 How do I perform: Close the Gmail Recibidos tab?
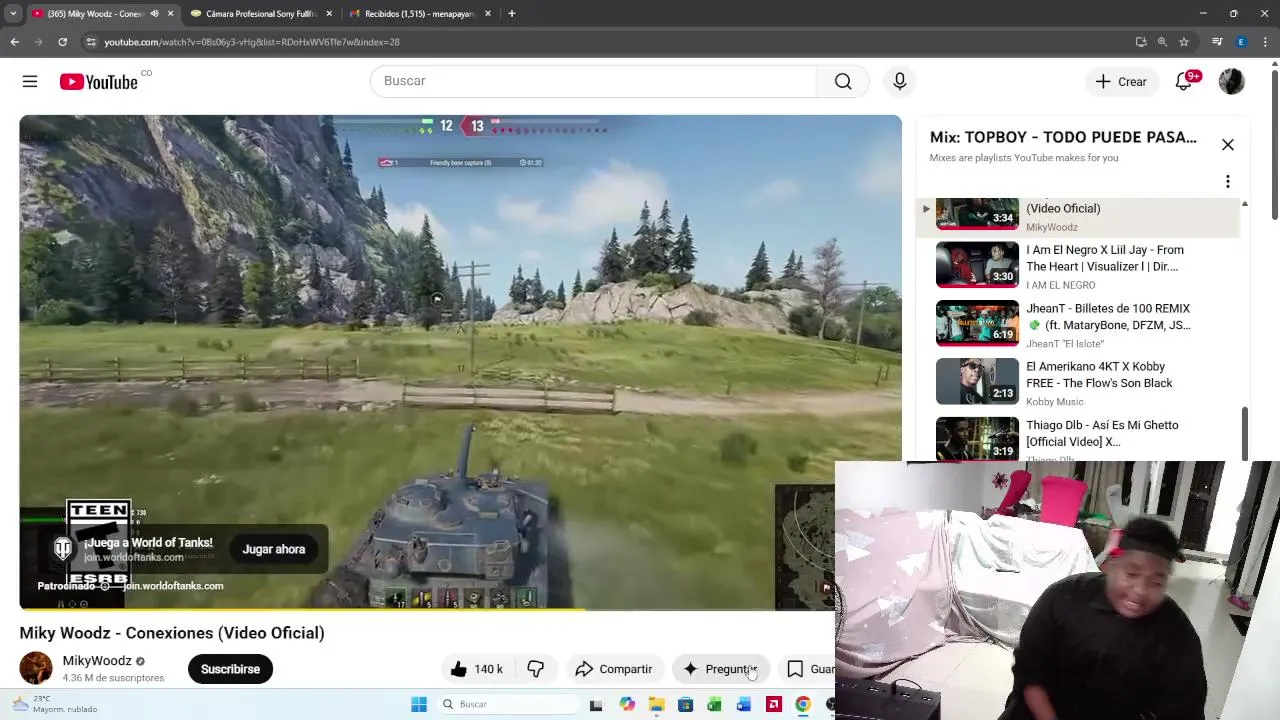[x=488, y=14]
